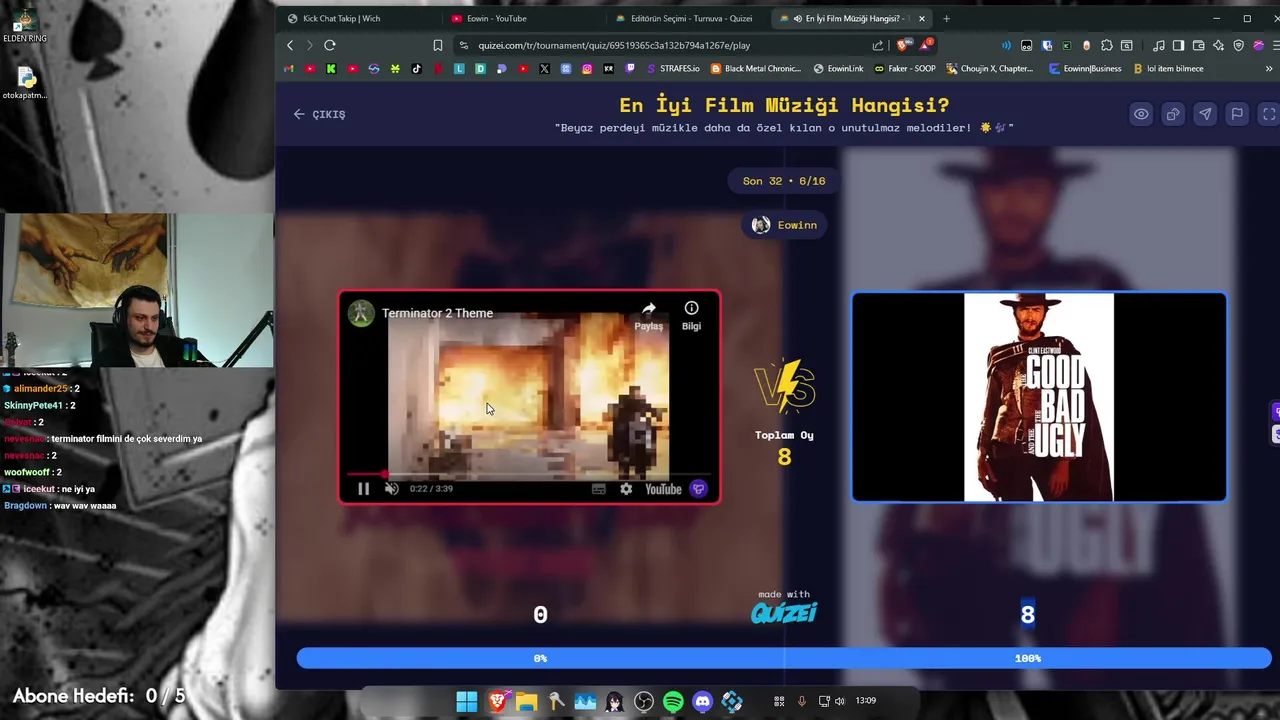
Task: Open the extensions puzzle icon
Action: pos(1107,45)
